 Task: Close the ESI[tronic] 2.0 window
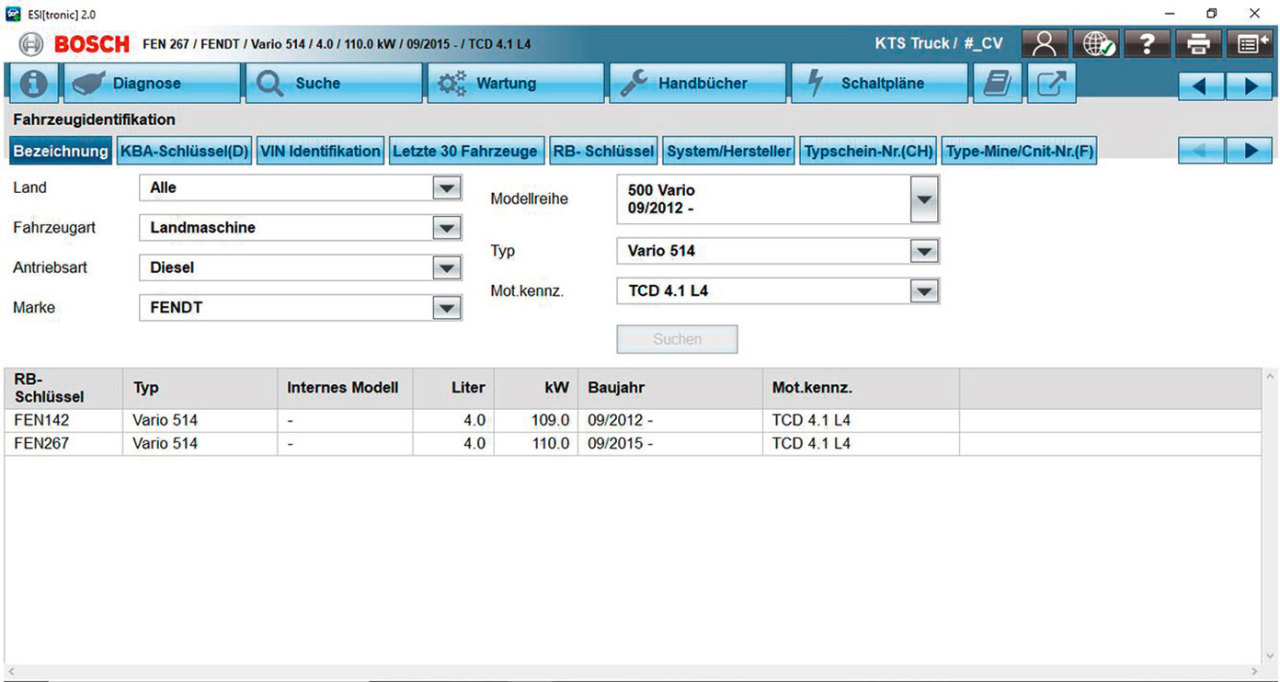tap(1255, 12)
